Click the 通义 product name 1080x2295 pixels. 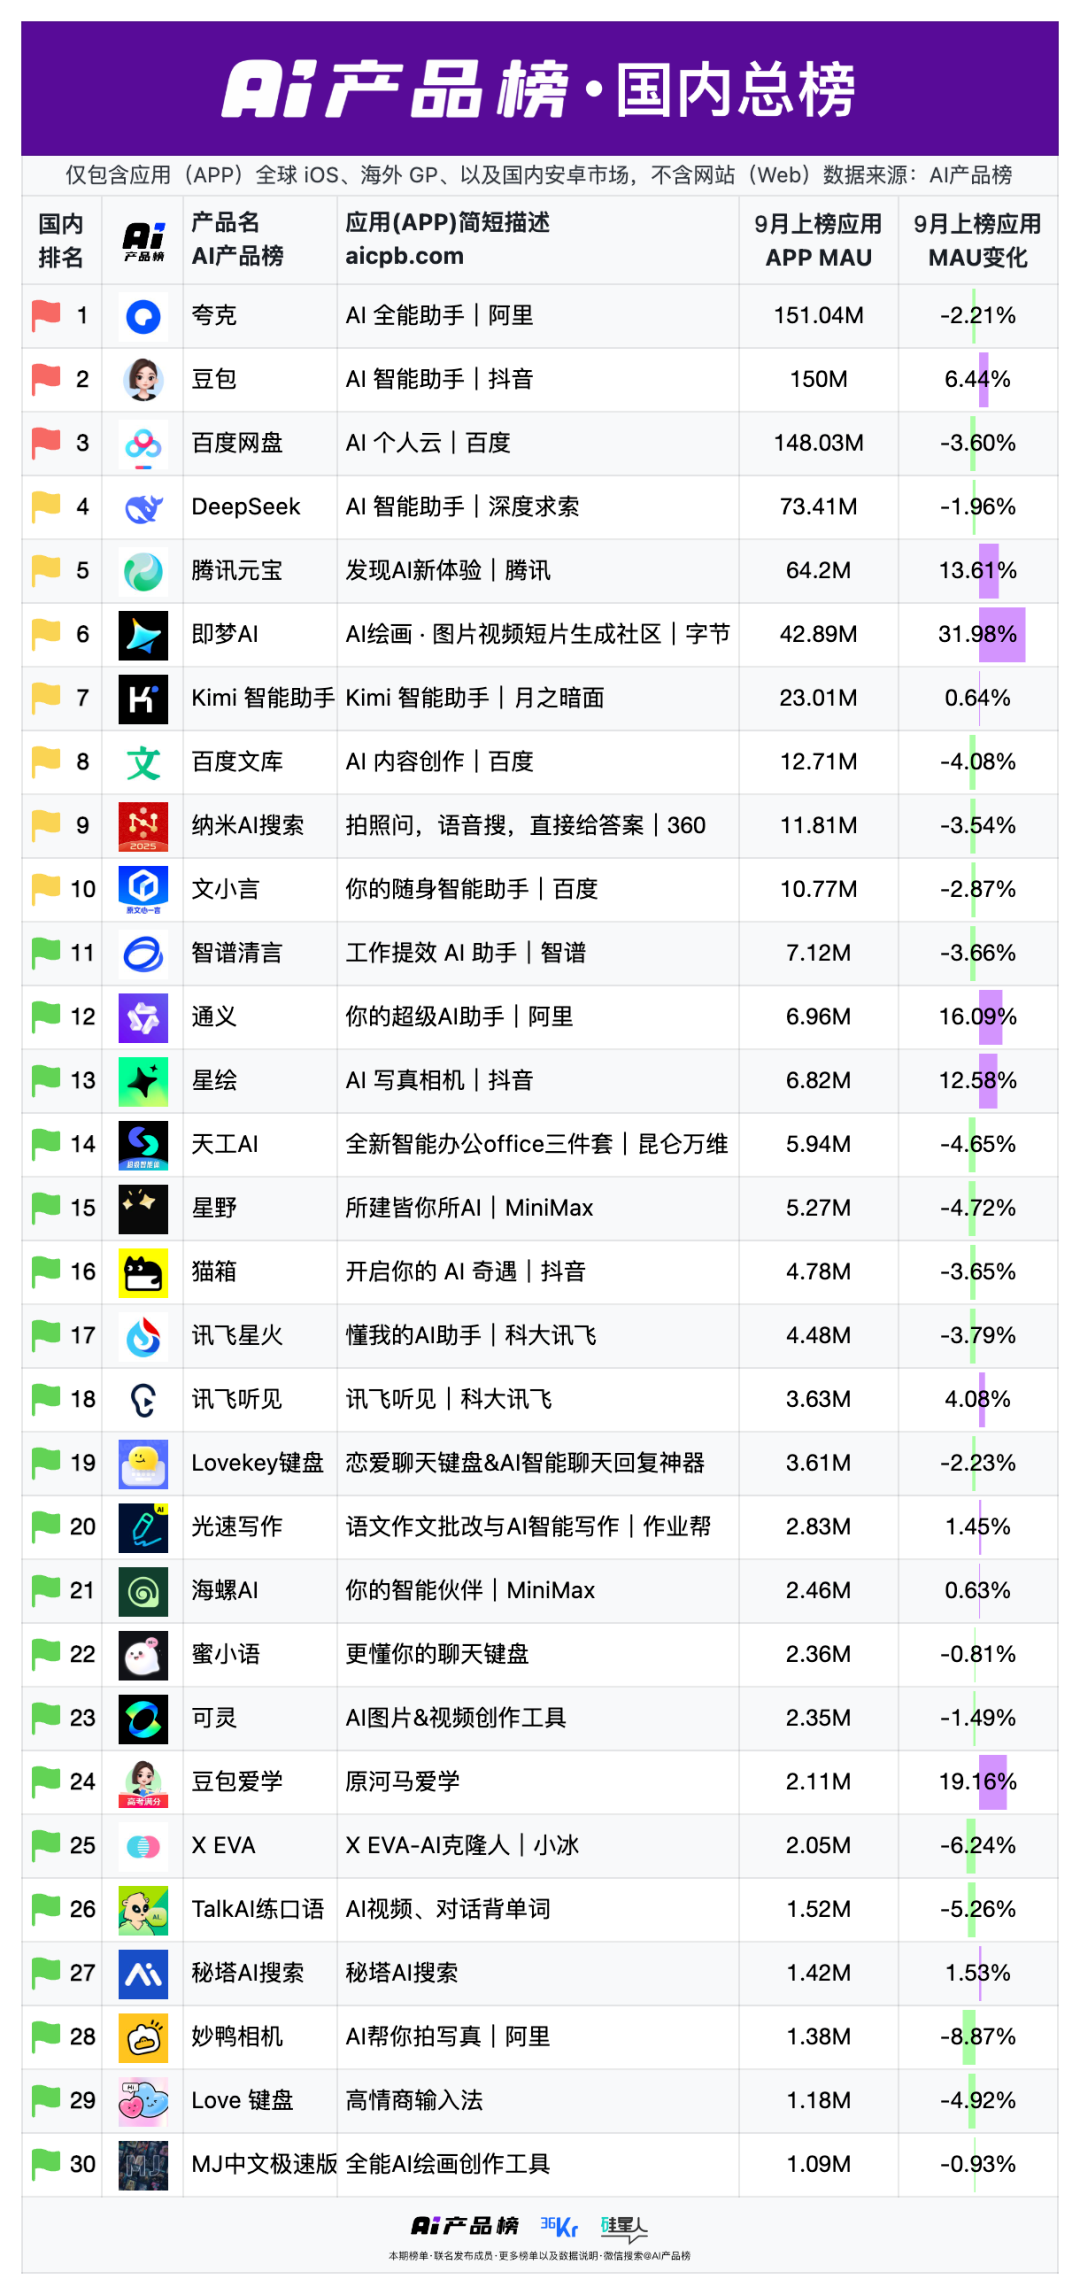(214, 1017)
